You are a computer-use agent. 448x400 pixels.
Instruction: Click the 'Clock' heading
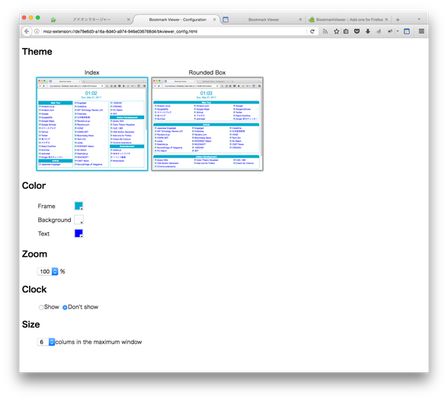click(x=34, y=289)
